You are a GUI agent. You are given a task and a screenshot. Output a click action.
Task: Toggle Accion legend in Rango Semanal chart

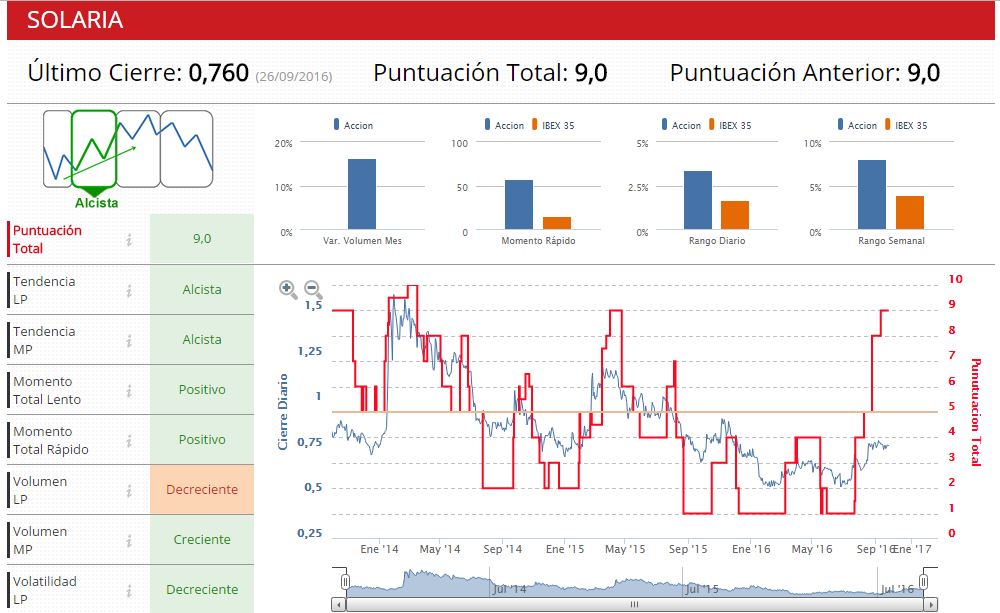857,125
